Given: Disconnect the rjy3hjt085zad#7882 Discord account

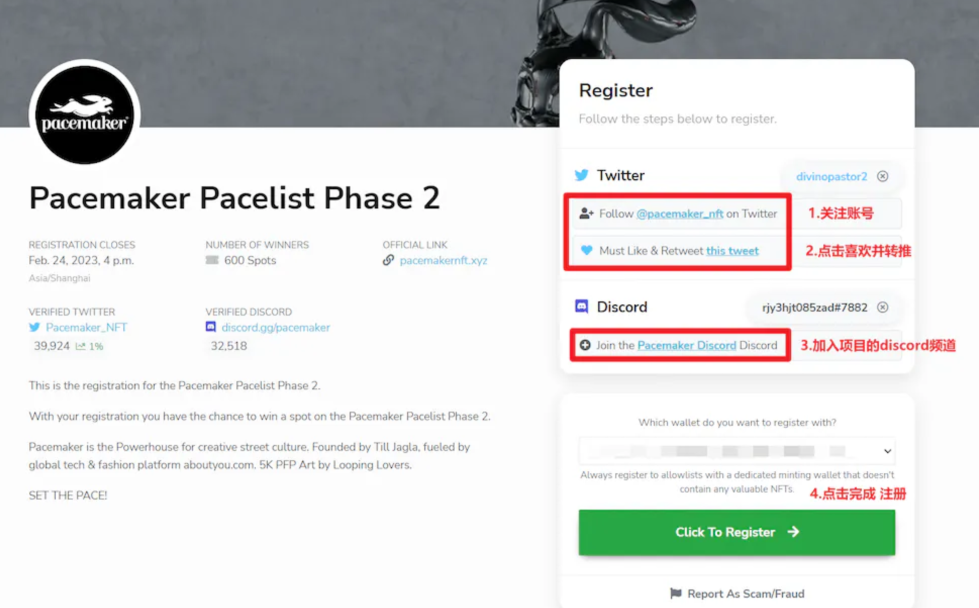Looking at the screenshot, I should pos(883,308).
